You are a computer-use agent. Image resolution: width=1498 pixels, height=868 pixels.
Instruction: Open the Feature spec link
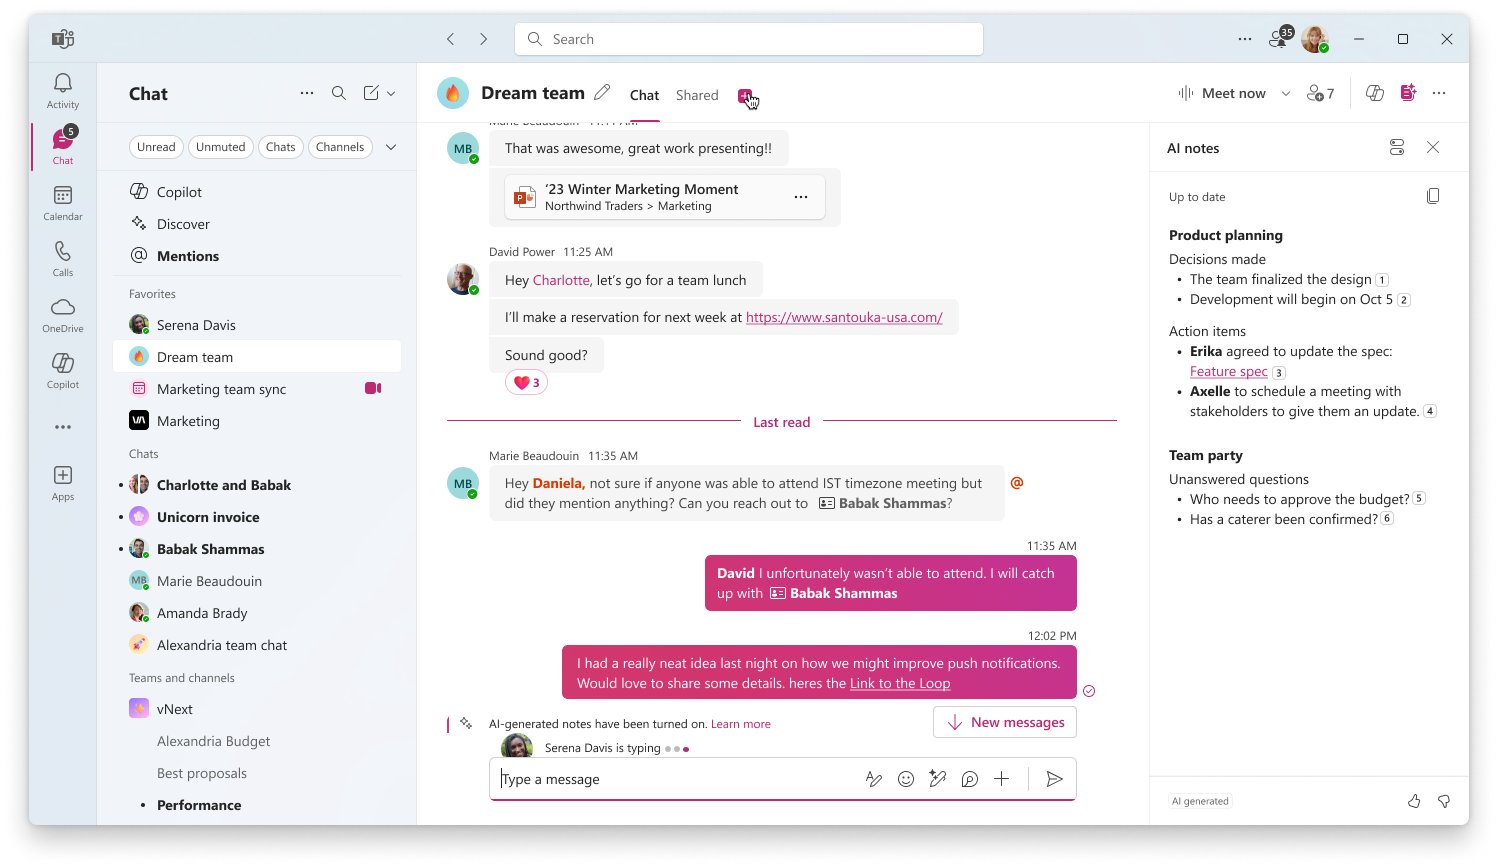tap(1228, 371)
